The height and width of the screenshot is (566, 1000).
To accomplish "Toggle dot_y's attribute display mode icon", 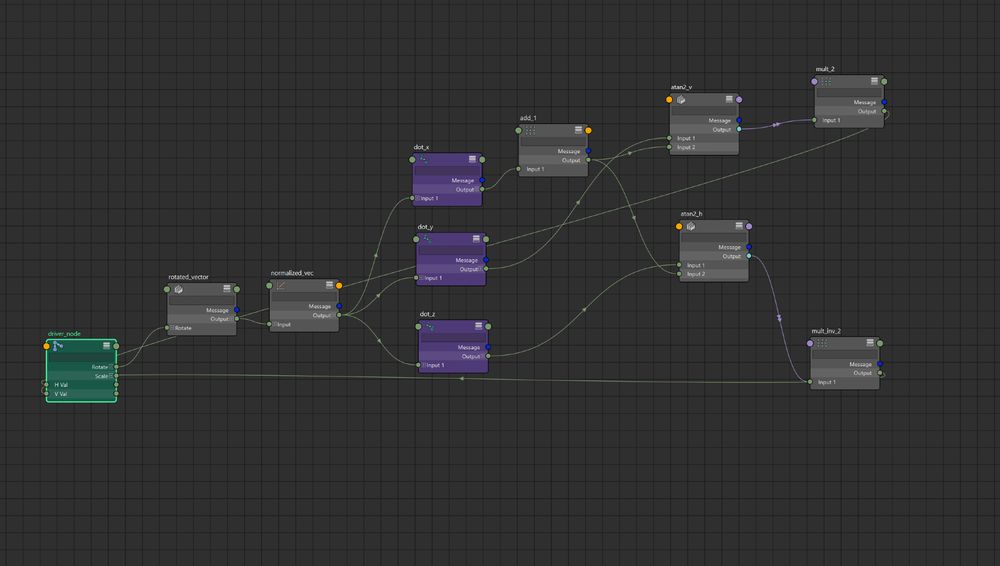I will tap(476, 239).
